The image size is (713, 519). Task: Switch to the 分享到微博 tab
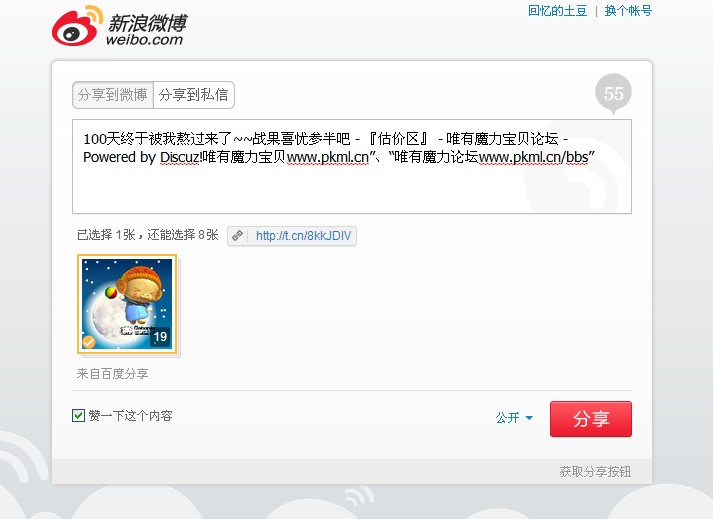113,95
